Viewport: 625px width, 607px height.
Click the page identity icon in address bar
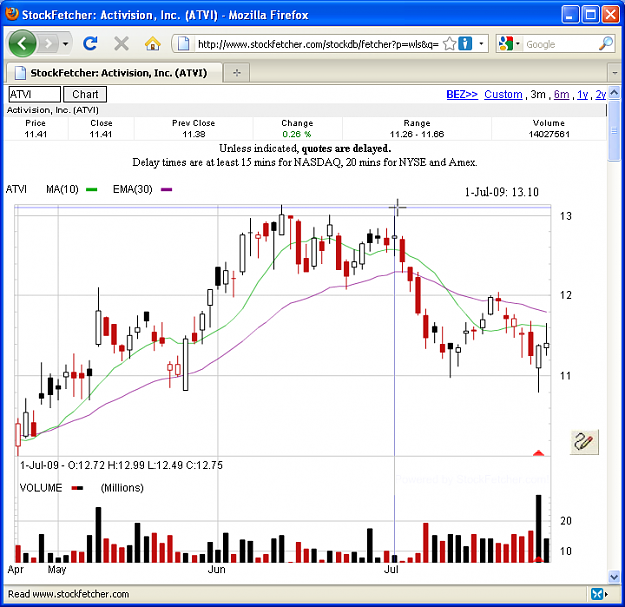(183, 43)
